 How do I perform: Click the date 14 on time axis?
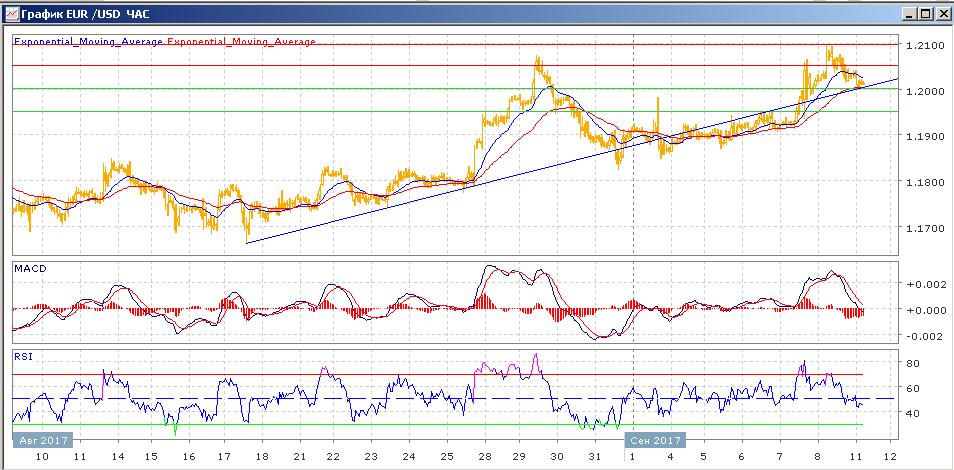(x=118, y=457)
